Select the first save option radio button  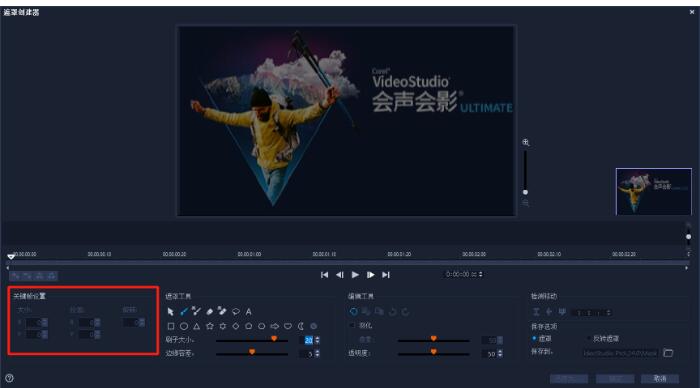pos(534,338)
